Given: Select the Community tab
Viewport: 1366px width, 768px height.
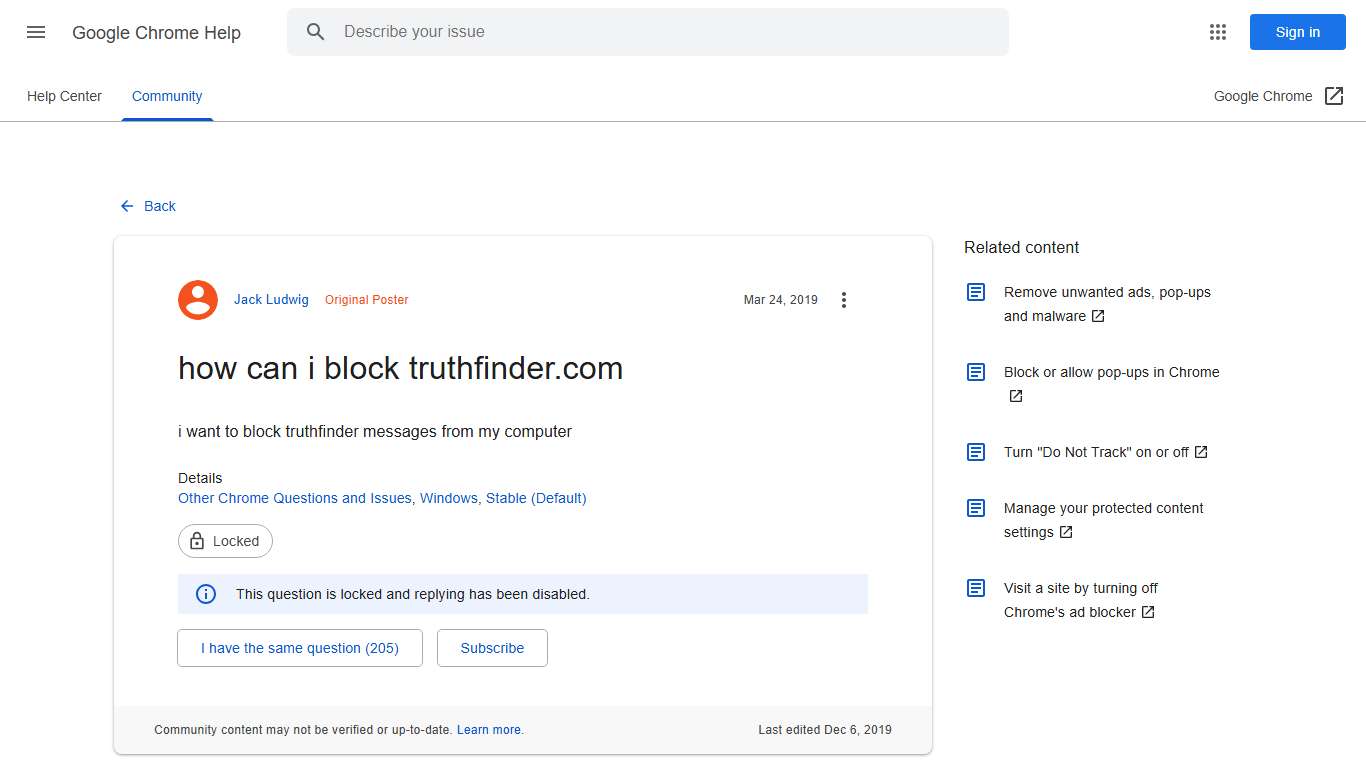Looking at the screenshot, I should pos(166,96).
